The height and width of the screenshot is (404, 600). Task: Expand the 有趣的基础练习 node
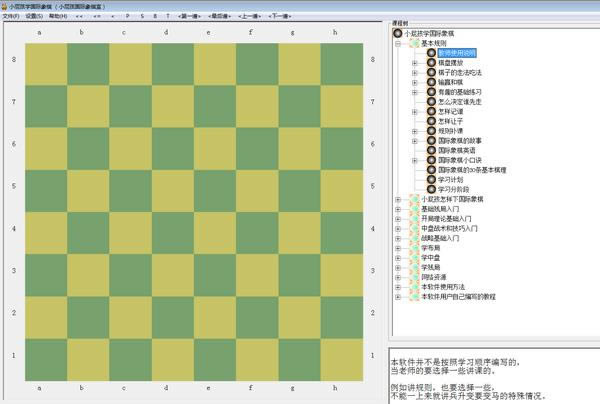(414, 92)
